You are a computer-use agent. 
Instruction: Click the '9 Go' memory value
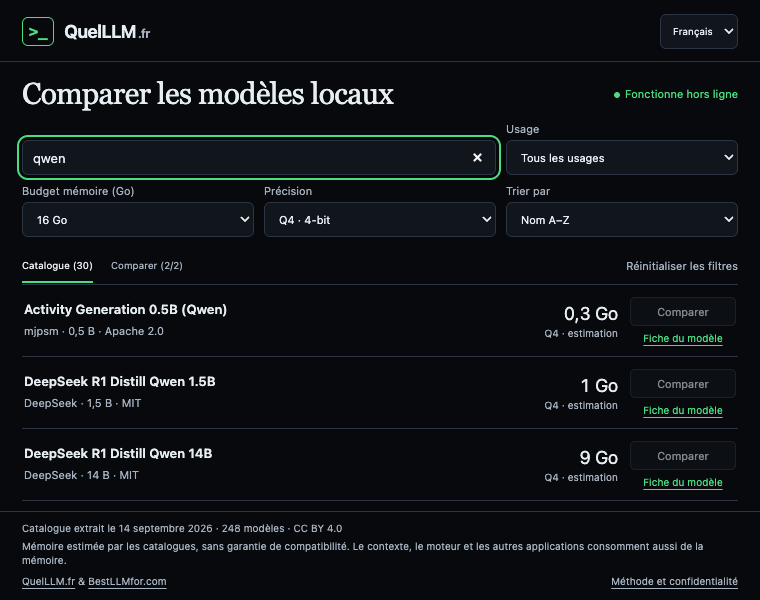click(x=599, y=458)
